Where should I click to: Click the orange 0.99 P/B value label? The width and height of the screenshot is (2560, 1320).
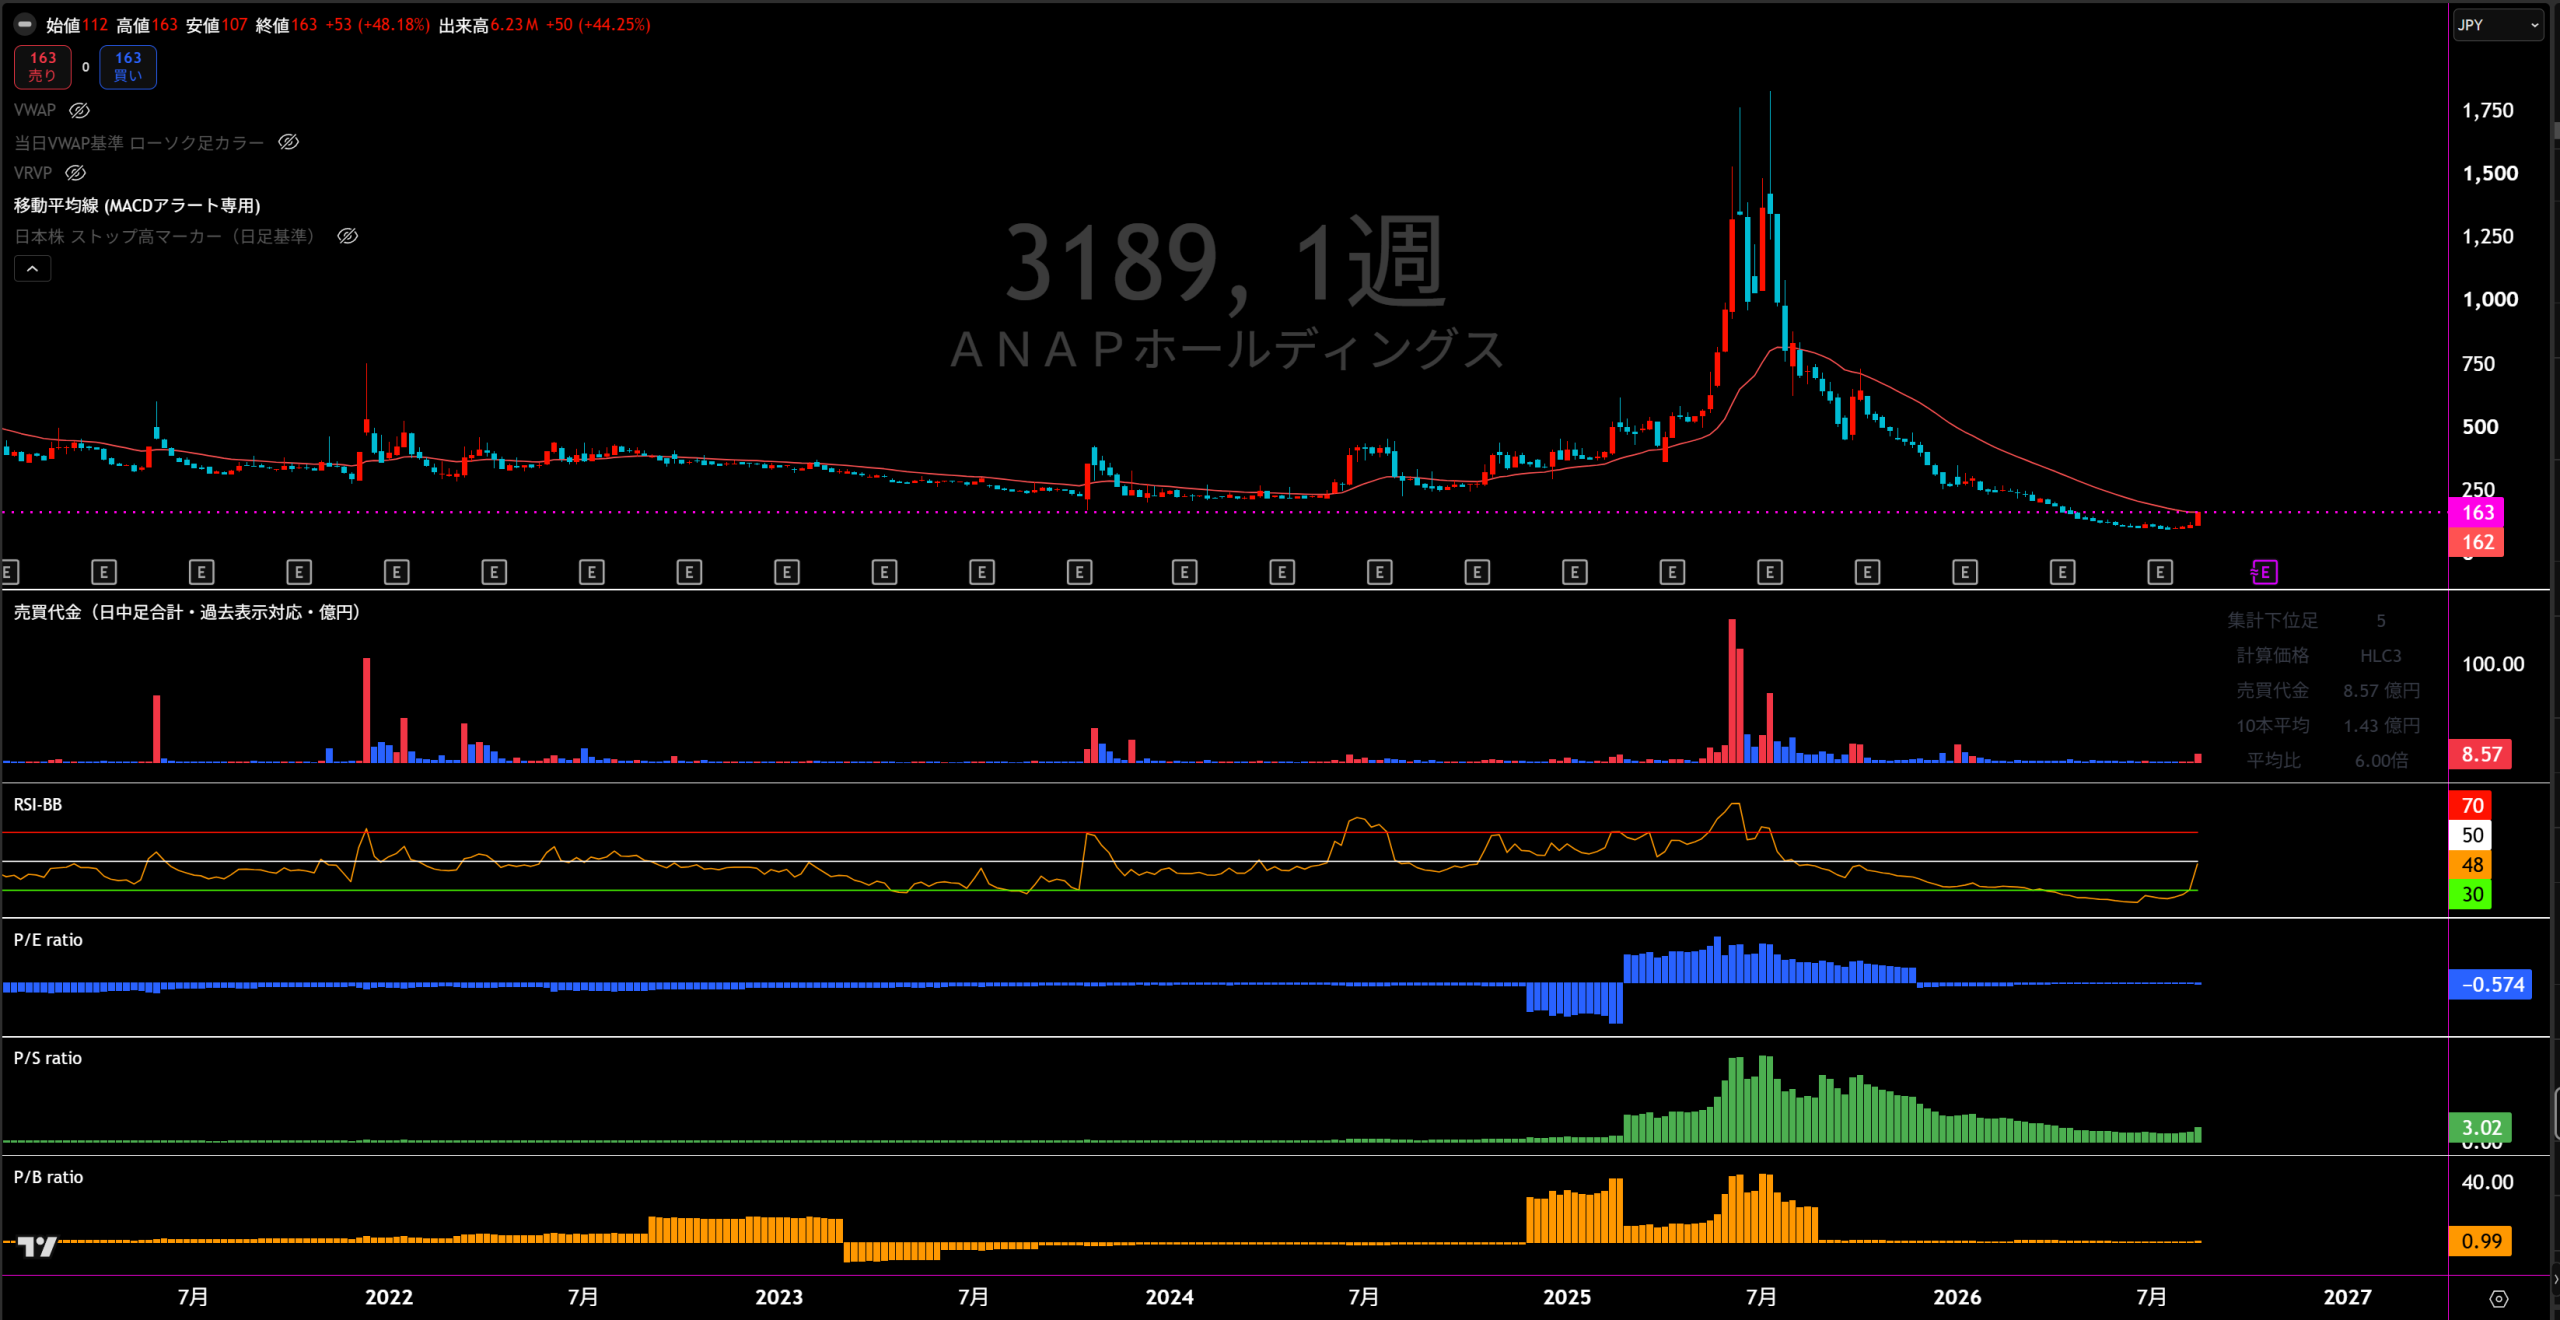tap(2481, 1241)
